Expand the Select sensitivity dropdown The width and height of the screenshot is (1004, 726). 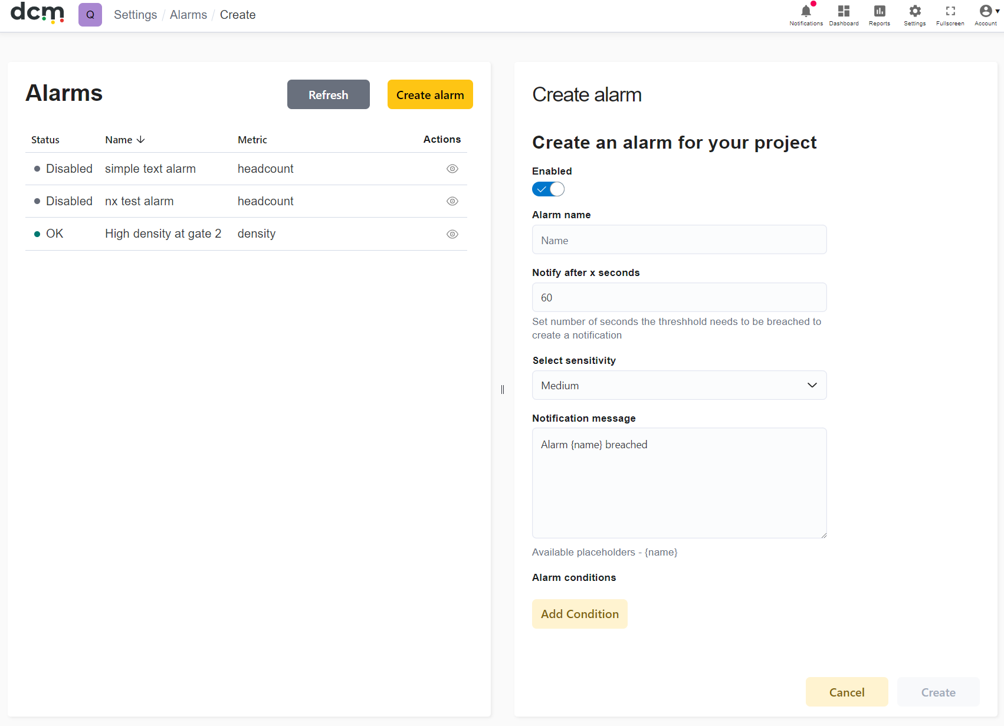pos(679,385)
